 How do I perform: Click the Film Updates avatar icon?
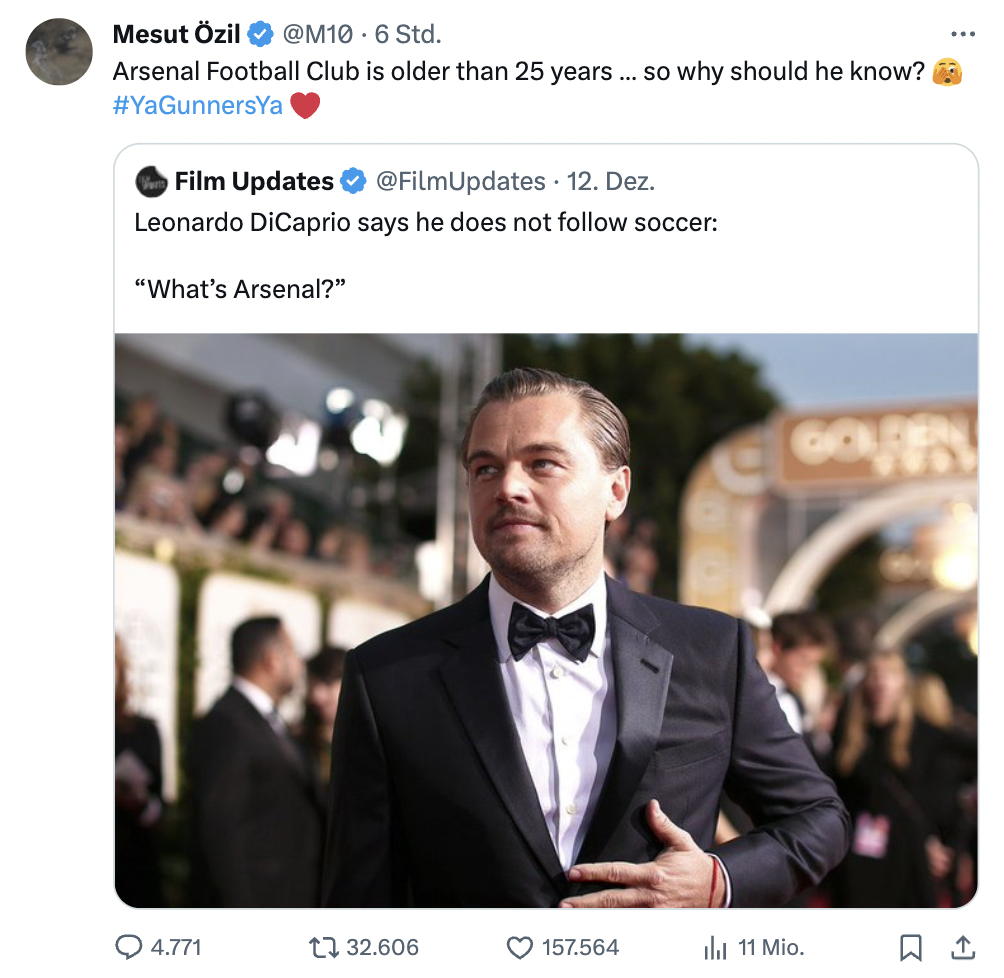(x=152, y=181)
